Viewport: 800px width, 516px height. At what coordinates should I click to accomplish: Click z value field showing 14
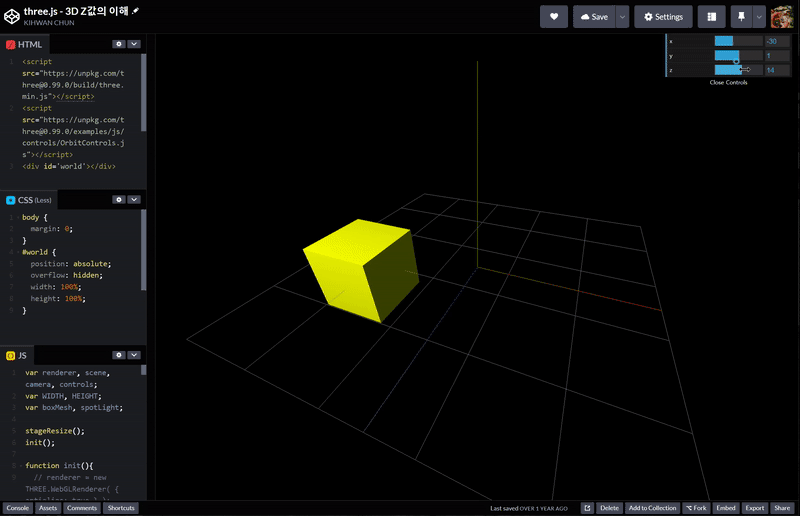[777, 70]
